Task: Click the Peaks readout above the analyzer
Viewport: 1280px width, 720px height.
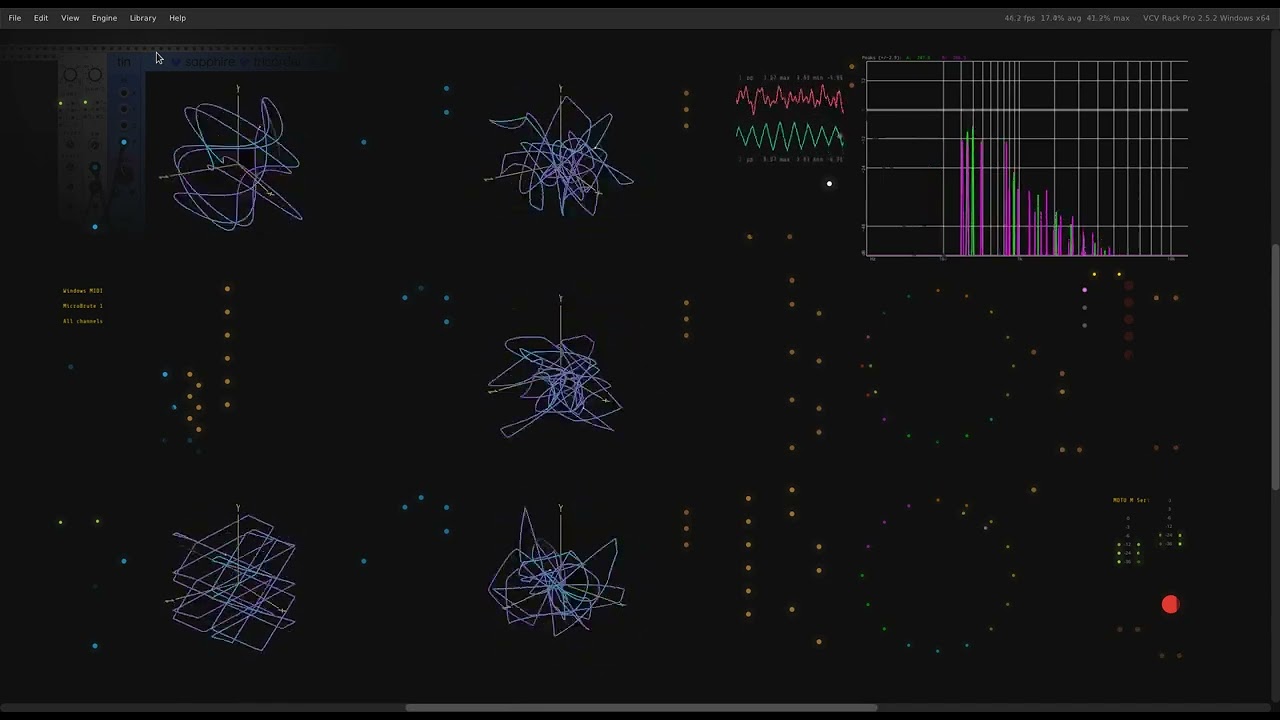Action: pyautogui.click(x=915, y=58)
